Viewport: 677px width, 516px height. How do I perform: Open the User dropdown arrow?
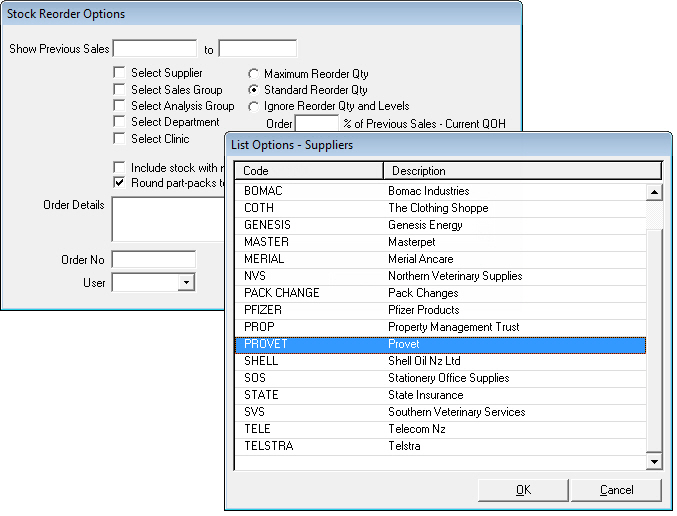186,283
